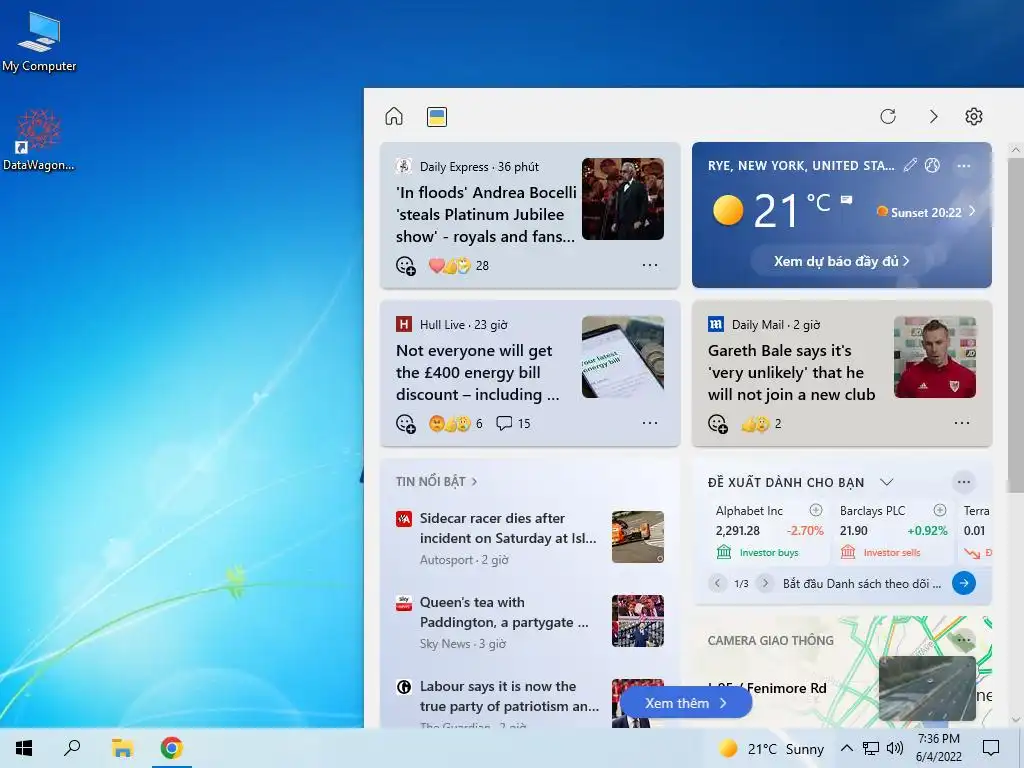Open Labour says true party headline
This screenshot has height=768, width=1024.
[x=509, y=696]
